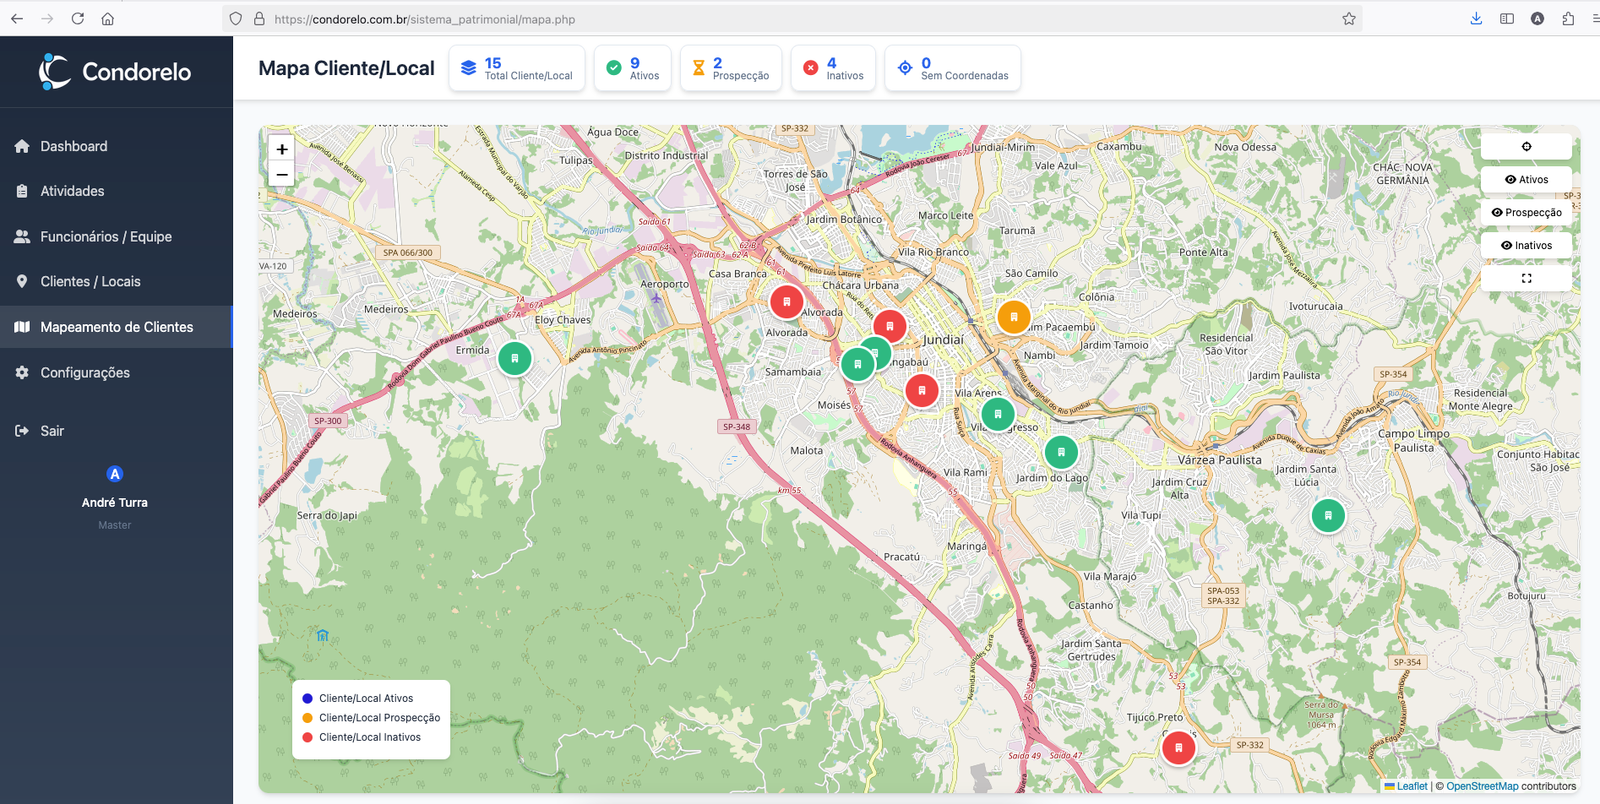Viewport: 1600px width, 804px height.
Task: Click the orange Prospecção marker on map
Action: point(1013,317)
